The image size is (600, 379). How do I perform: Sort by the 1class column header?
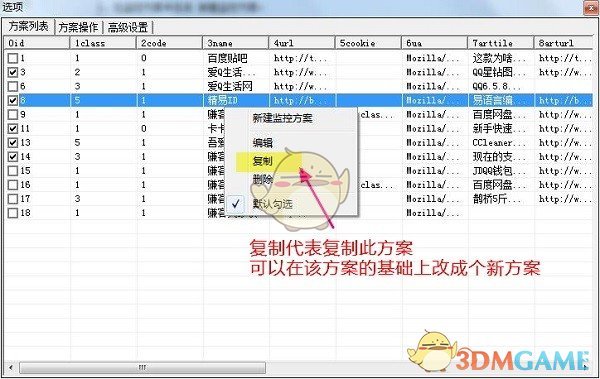point(103,43)
